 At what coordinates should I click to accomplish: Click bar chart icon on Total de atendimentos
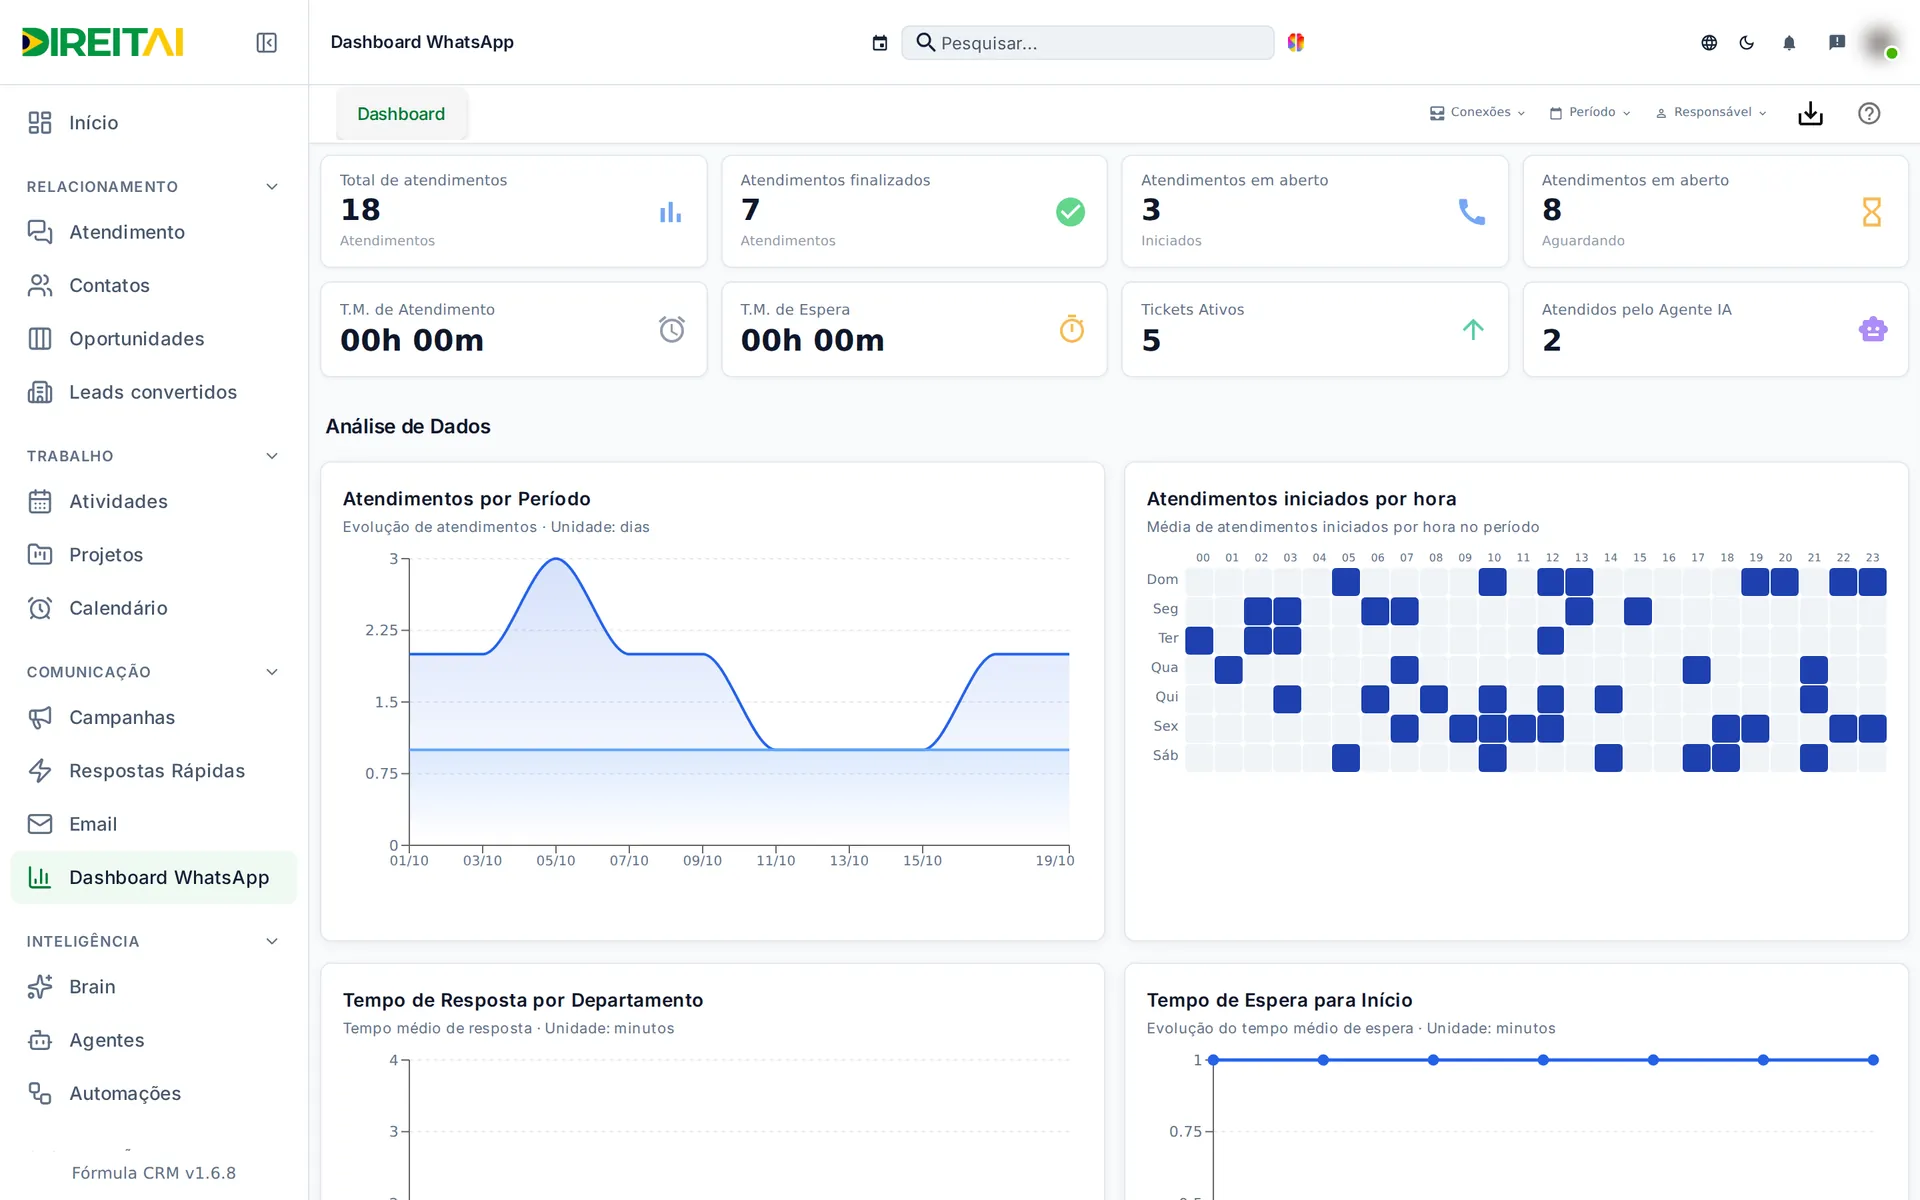[670, 212]
